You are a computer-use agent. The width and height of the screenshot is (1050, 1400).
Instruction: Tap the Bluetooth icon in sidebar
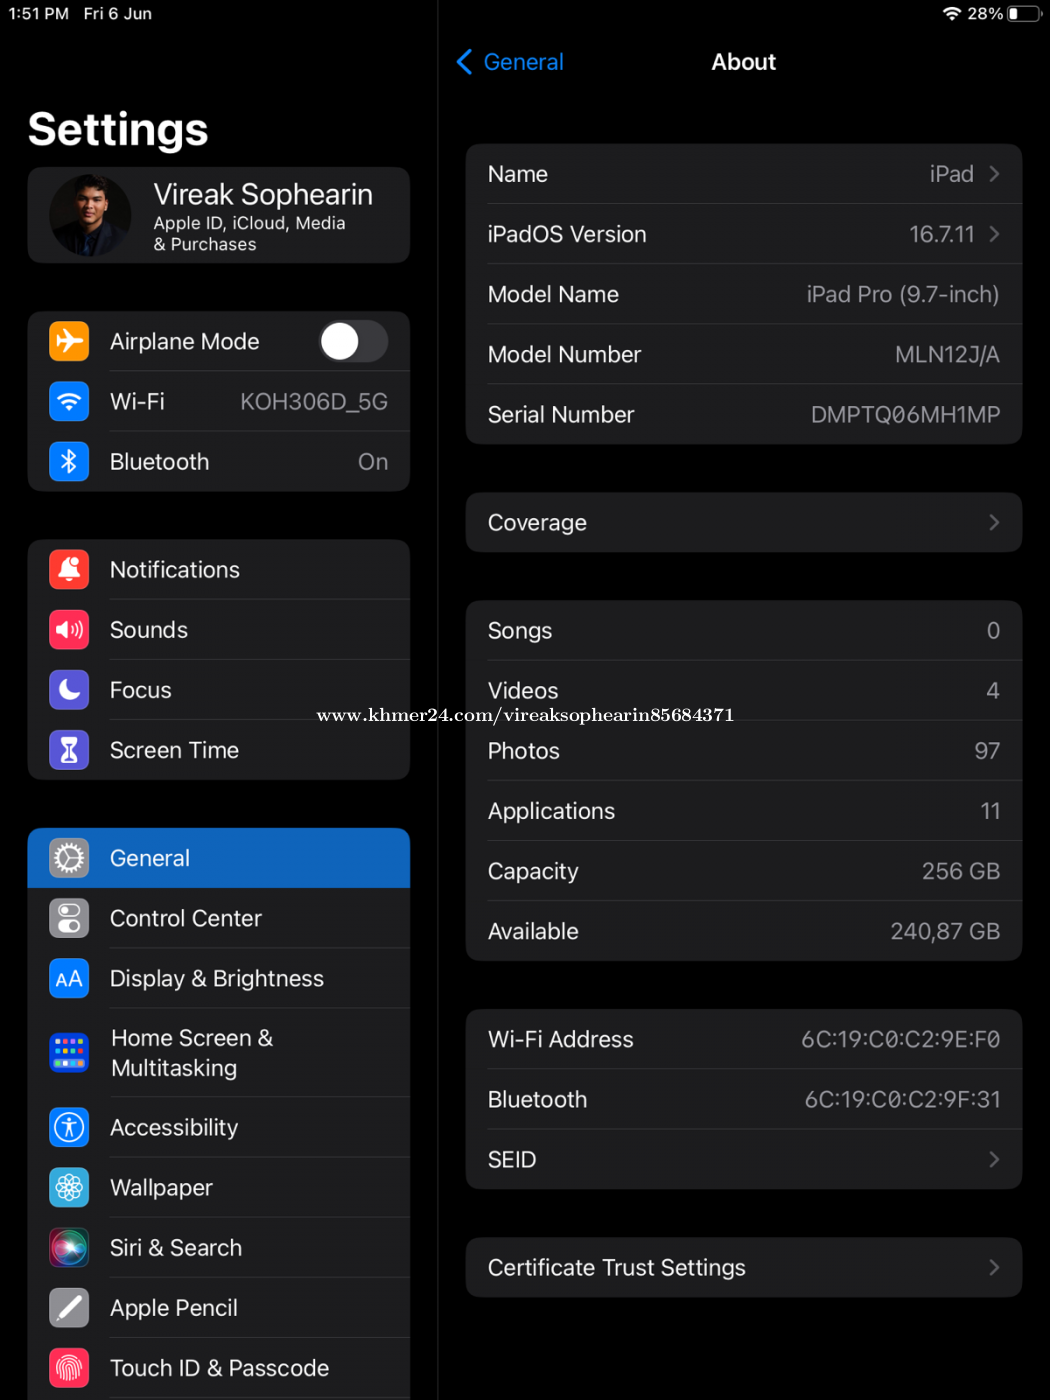click(x=69, y=461)
